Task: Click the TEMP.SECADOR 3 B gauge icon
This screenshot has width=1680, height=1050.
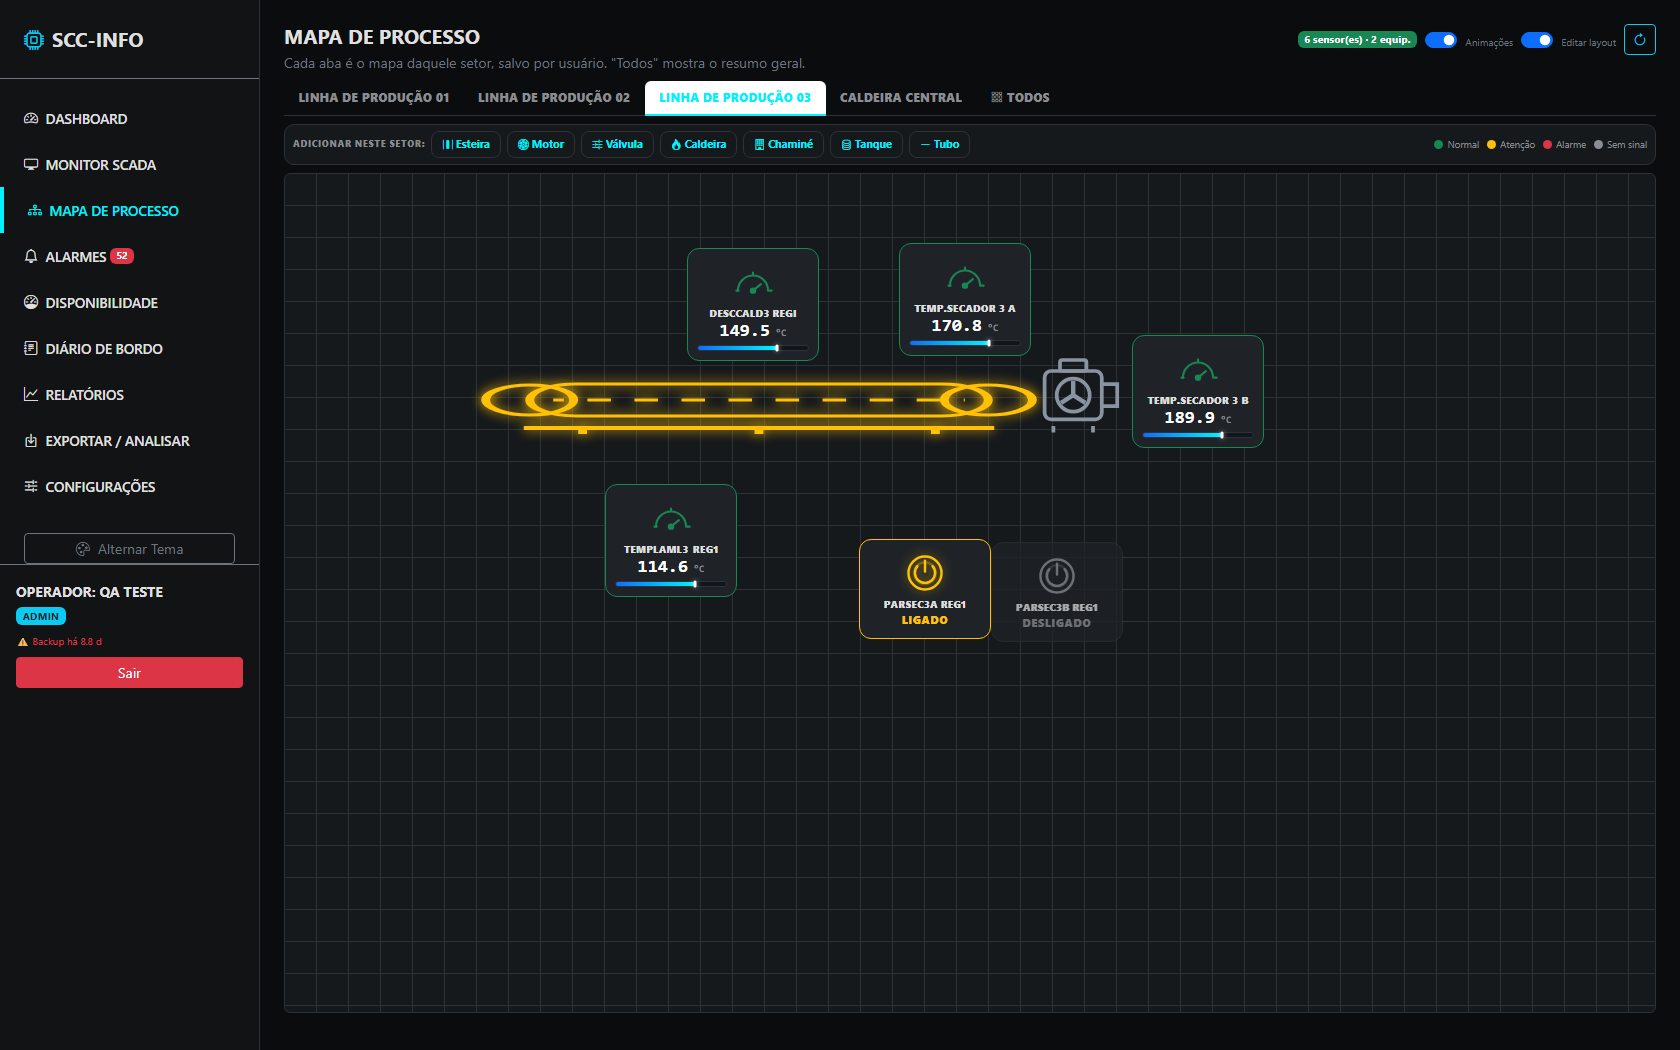Action: (1198, 371)
